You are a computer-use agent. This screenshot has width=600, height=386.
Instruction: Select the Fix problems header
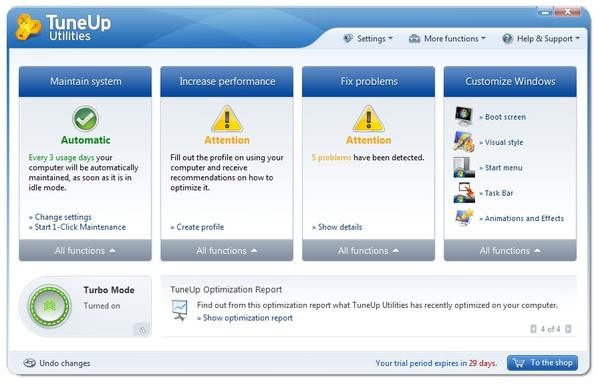click(368, 81)
